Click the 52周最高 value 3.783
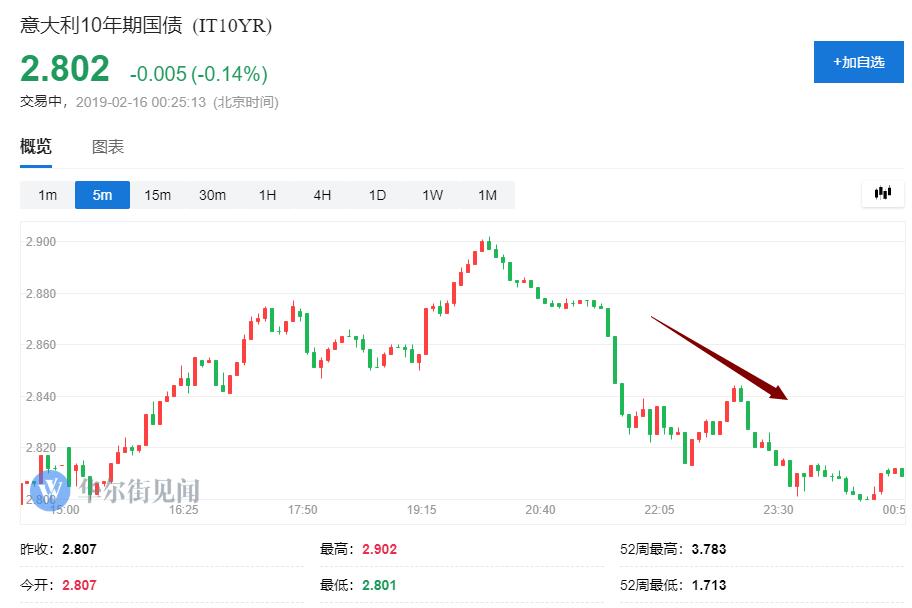 click(707, 549)
